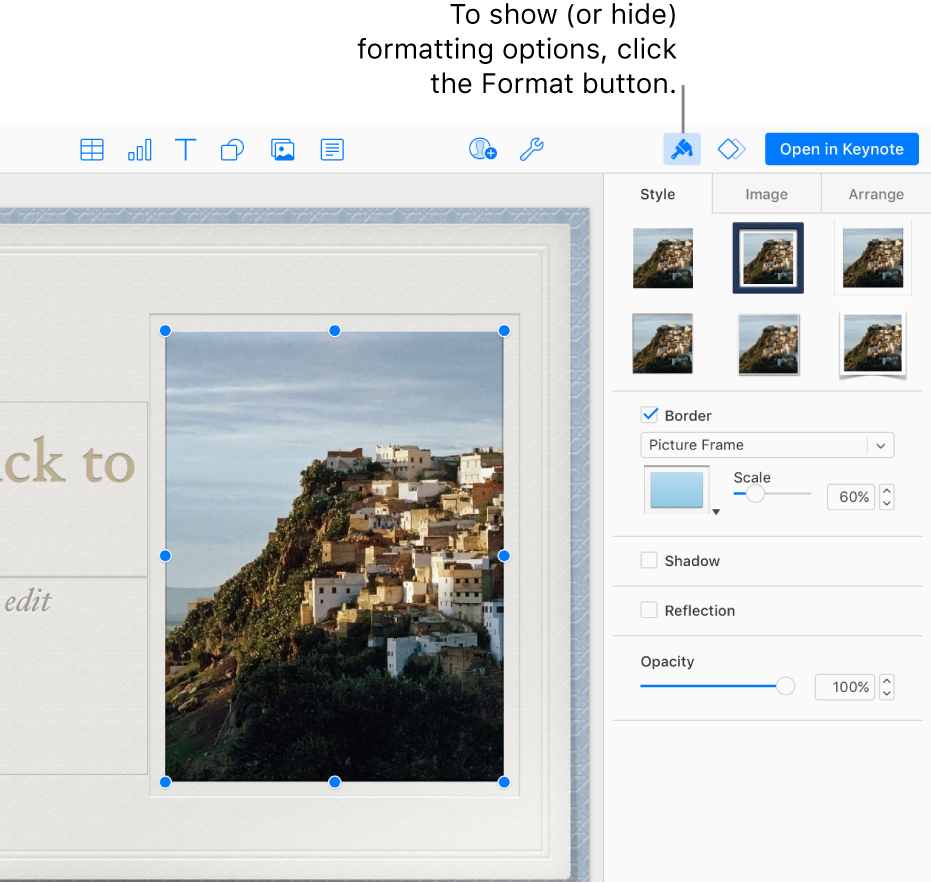The image size is (931, 883).
Task: Switch to the Image tab
Action: pyautogui.click(x=766, y=195)
